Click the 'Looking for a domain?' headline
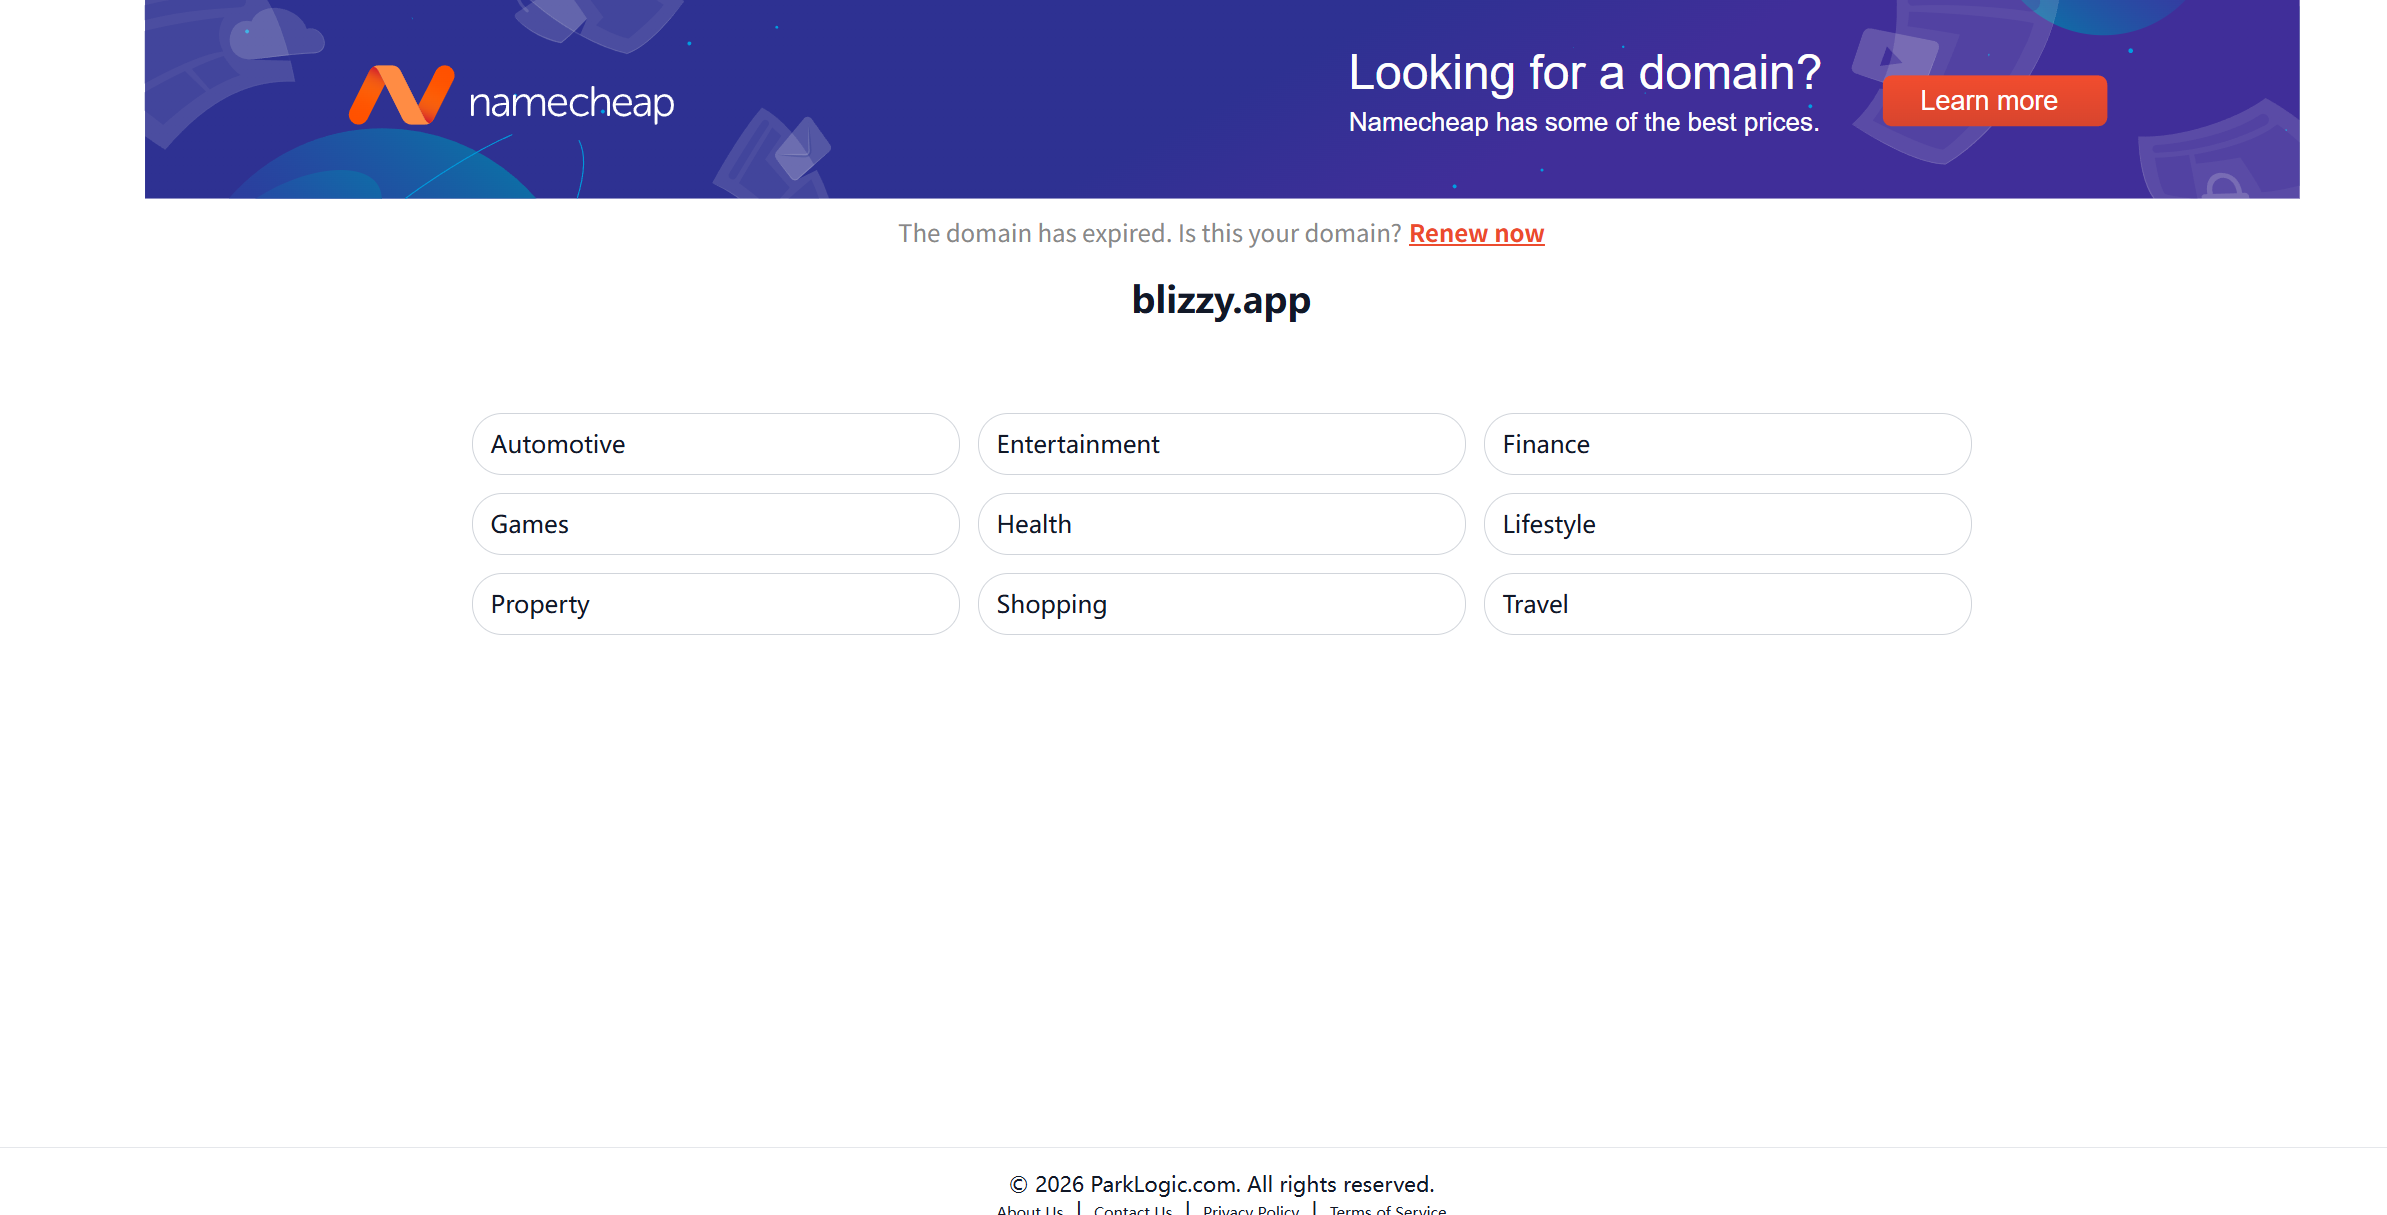 [x=1584, y=73]
